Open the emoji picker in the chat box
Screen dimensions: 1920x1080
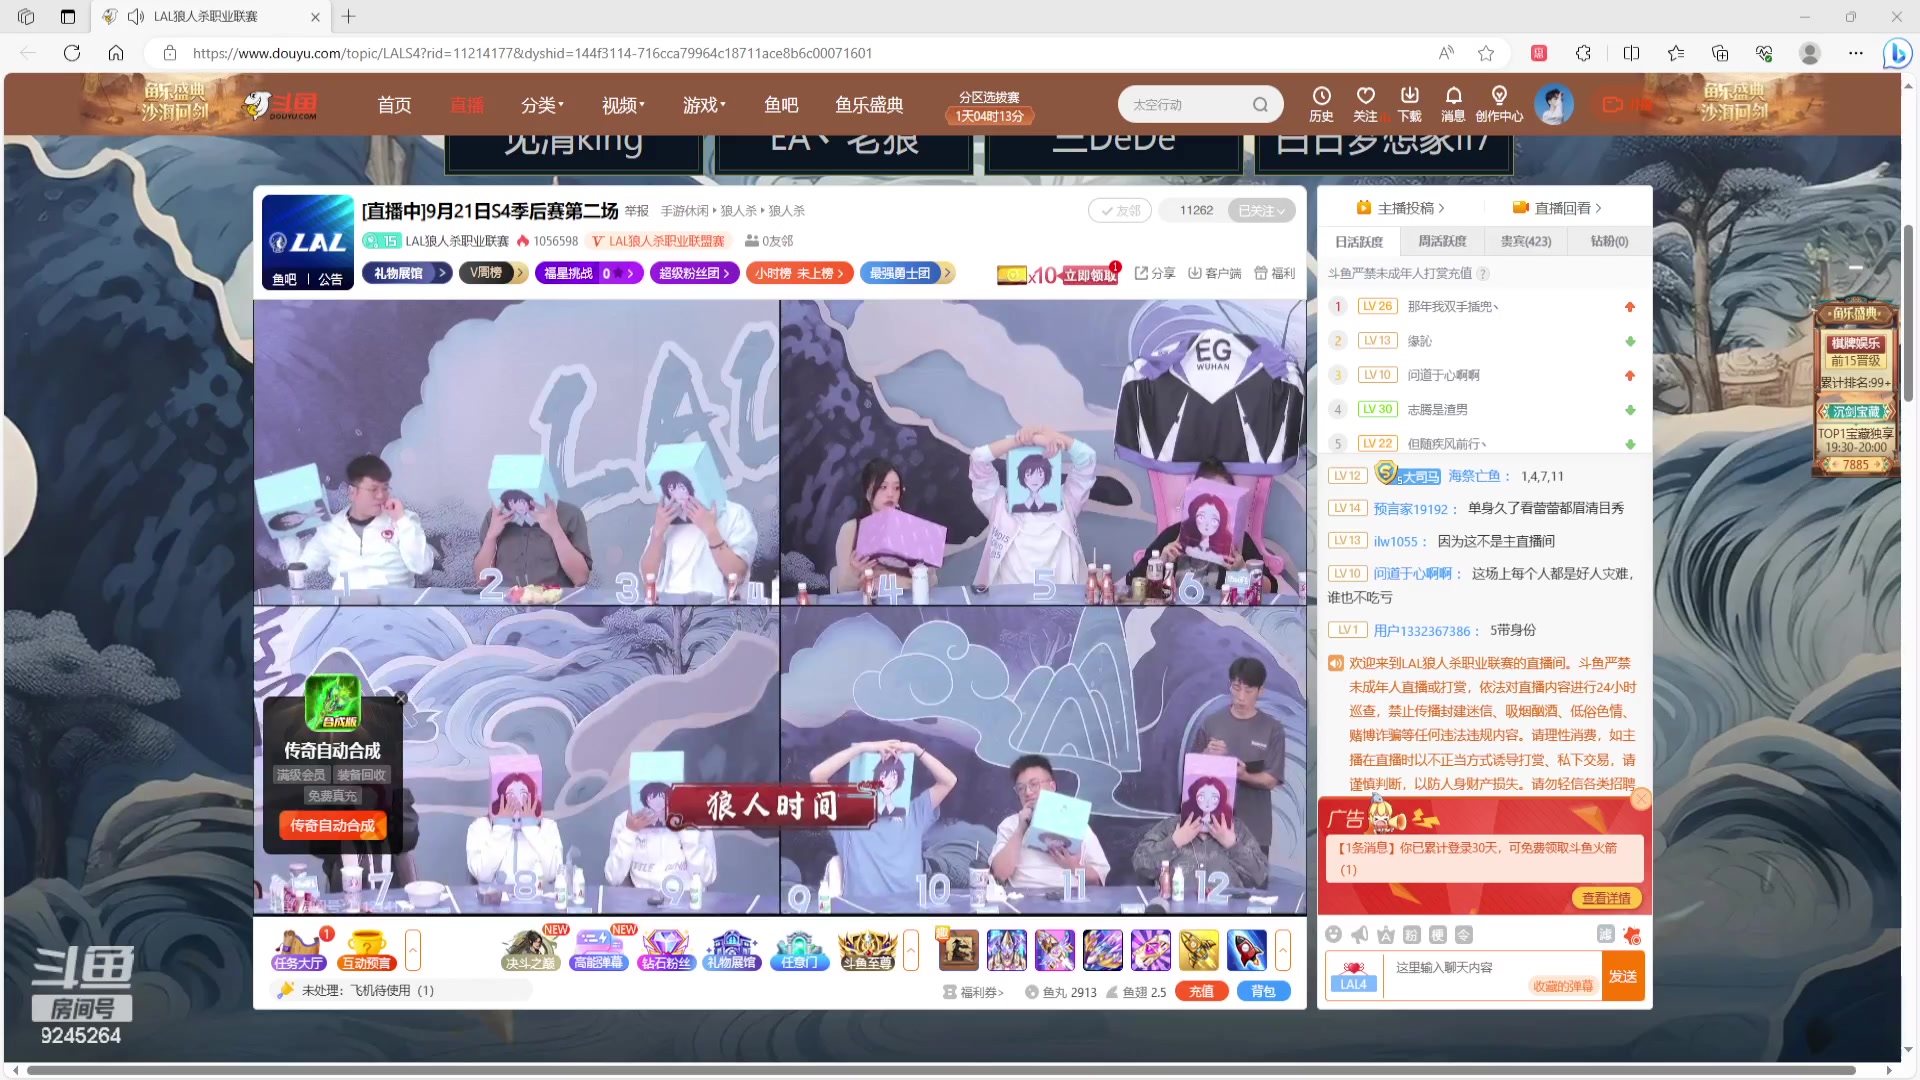tap(1334, 935)
